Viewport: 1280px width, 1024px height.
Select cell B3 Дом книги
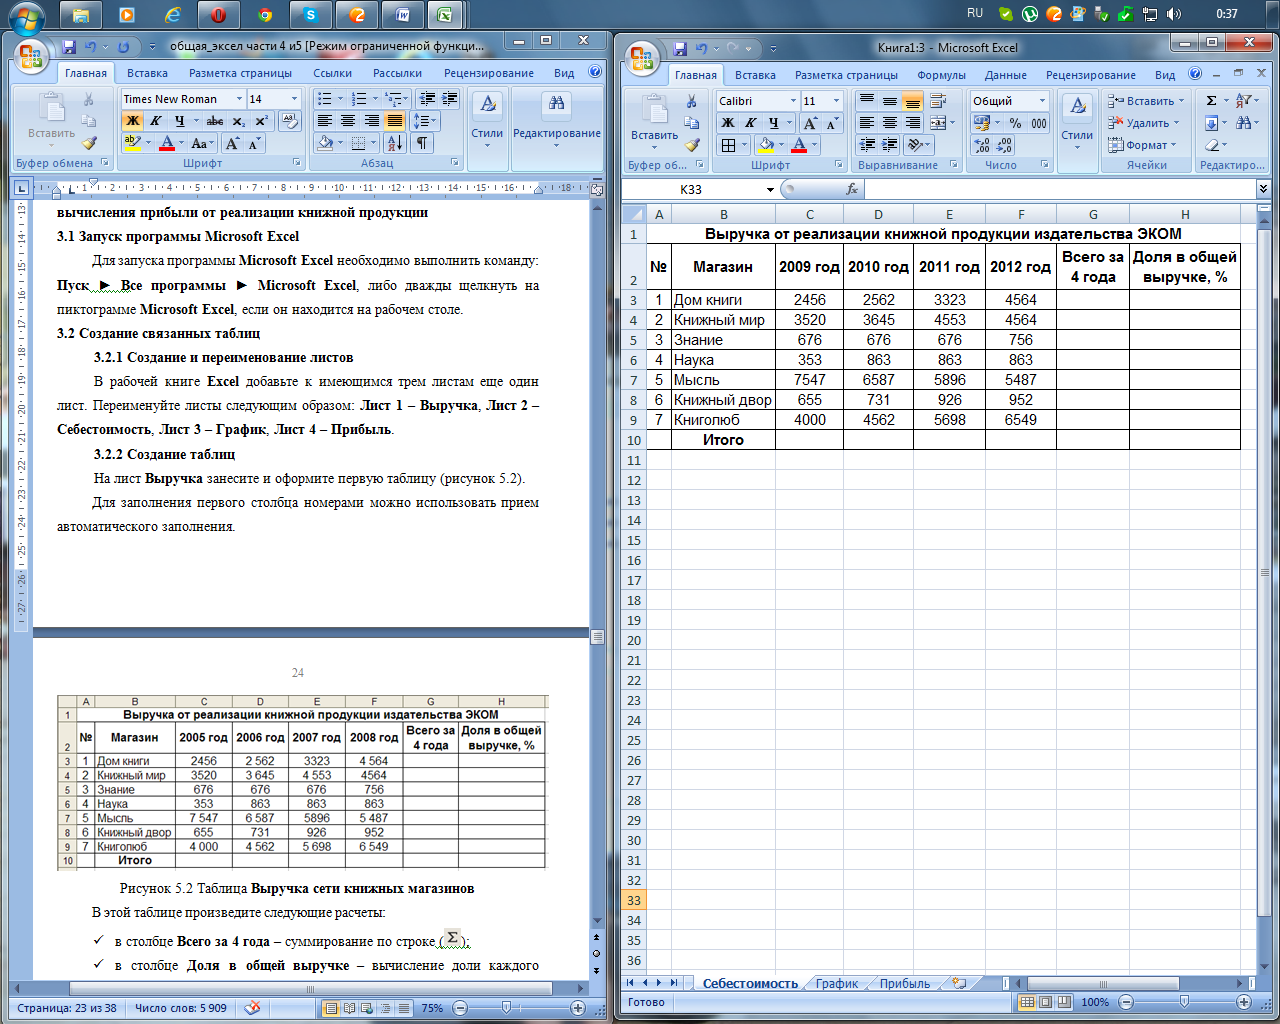coord(723,300)
